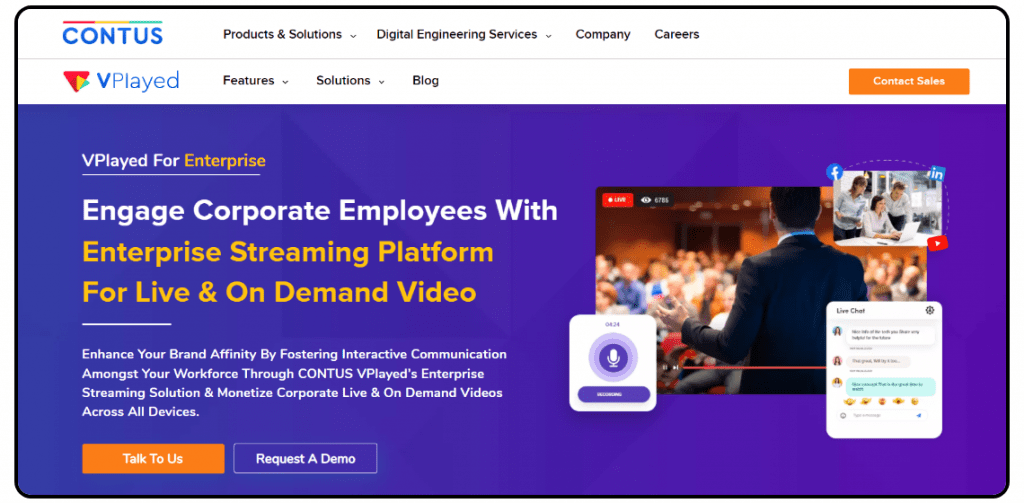Click the first chat user's avatar

[x=837, y=332]
